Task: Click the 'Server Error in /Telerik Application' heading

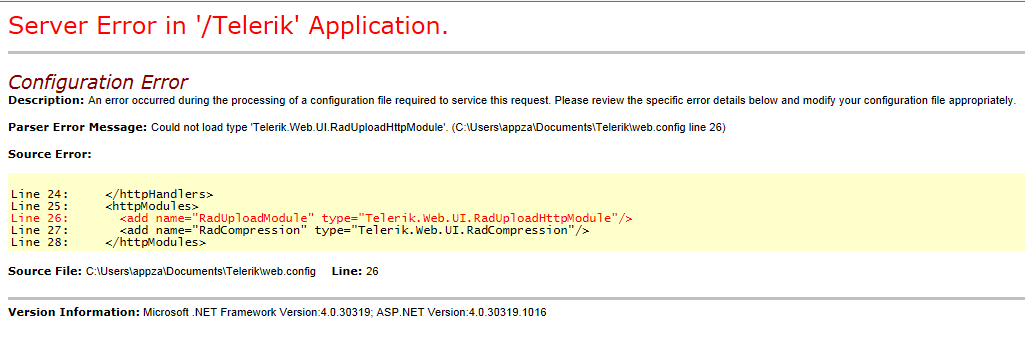Action: click(x=228, y=25)
